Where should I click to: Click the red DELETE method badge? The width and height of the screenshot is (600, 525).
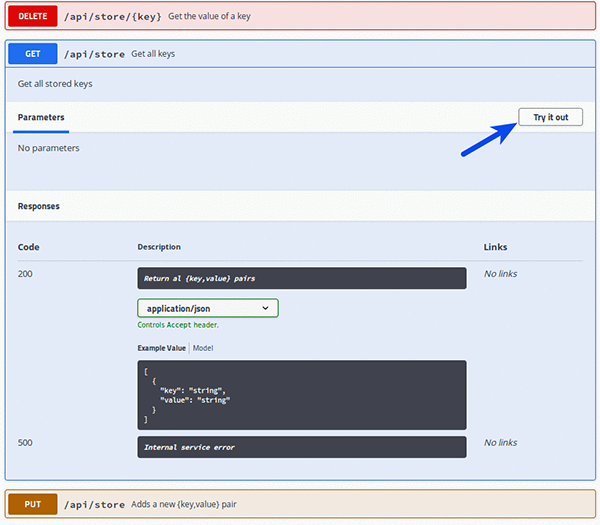coord(33,16)
